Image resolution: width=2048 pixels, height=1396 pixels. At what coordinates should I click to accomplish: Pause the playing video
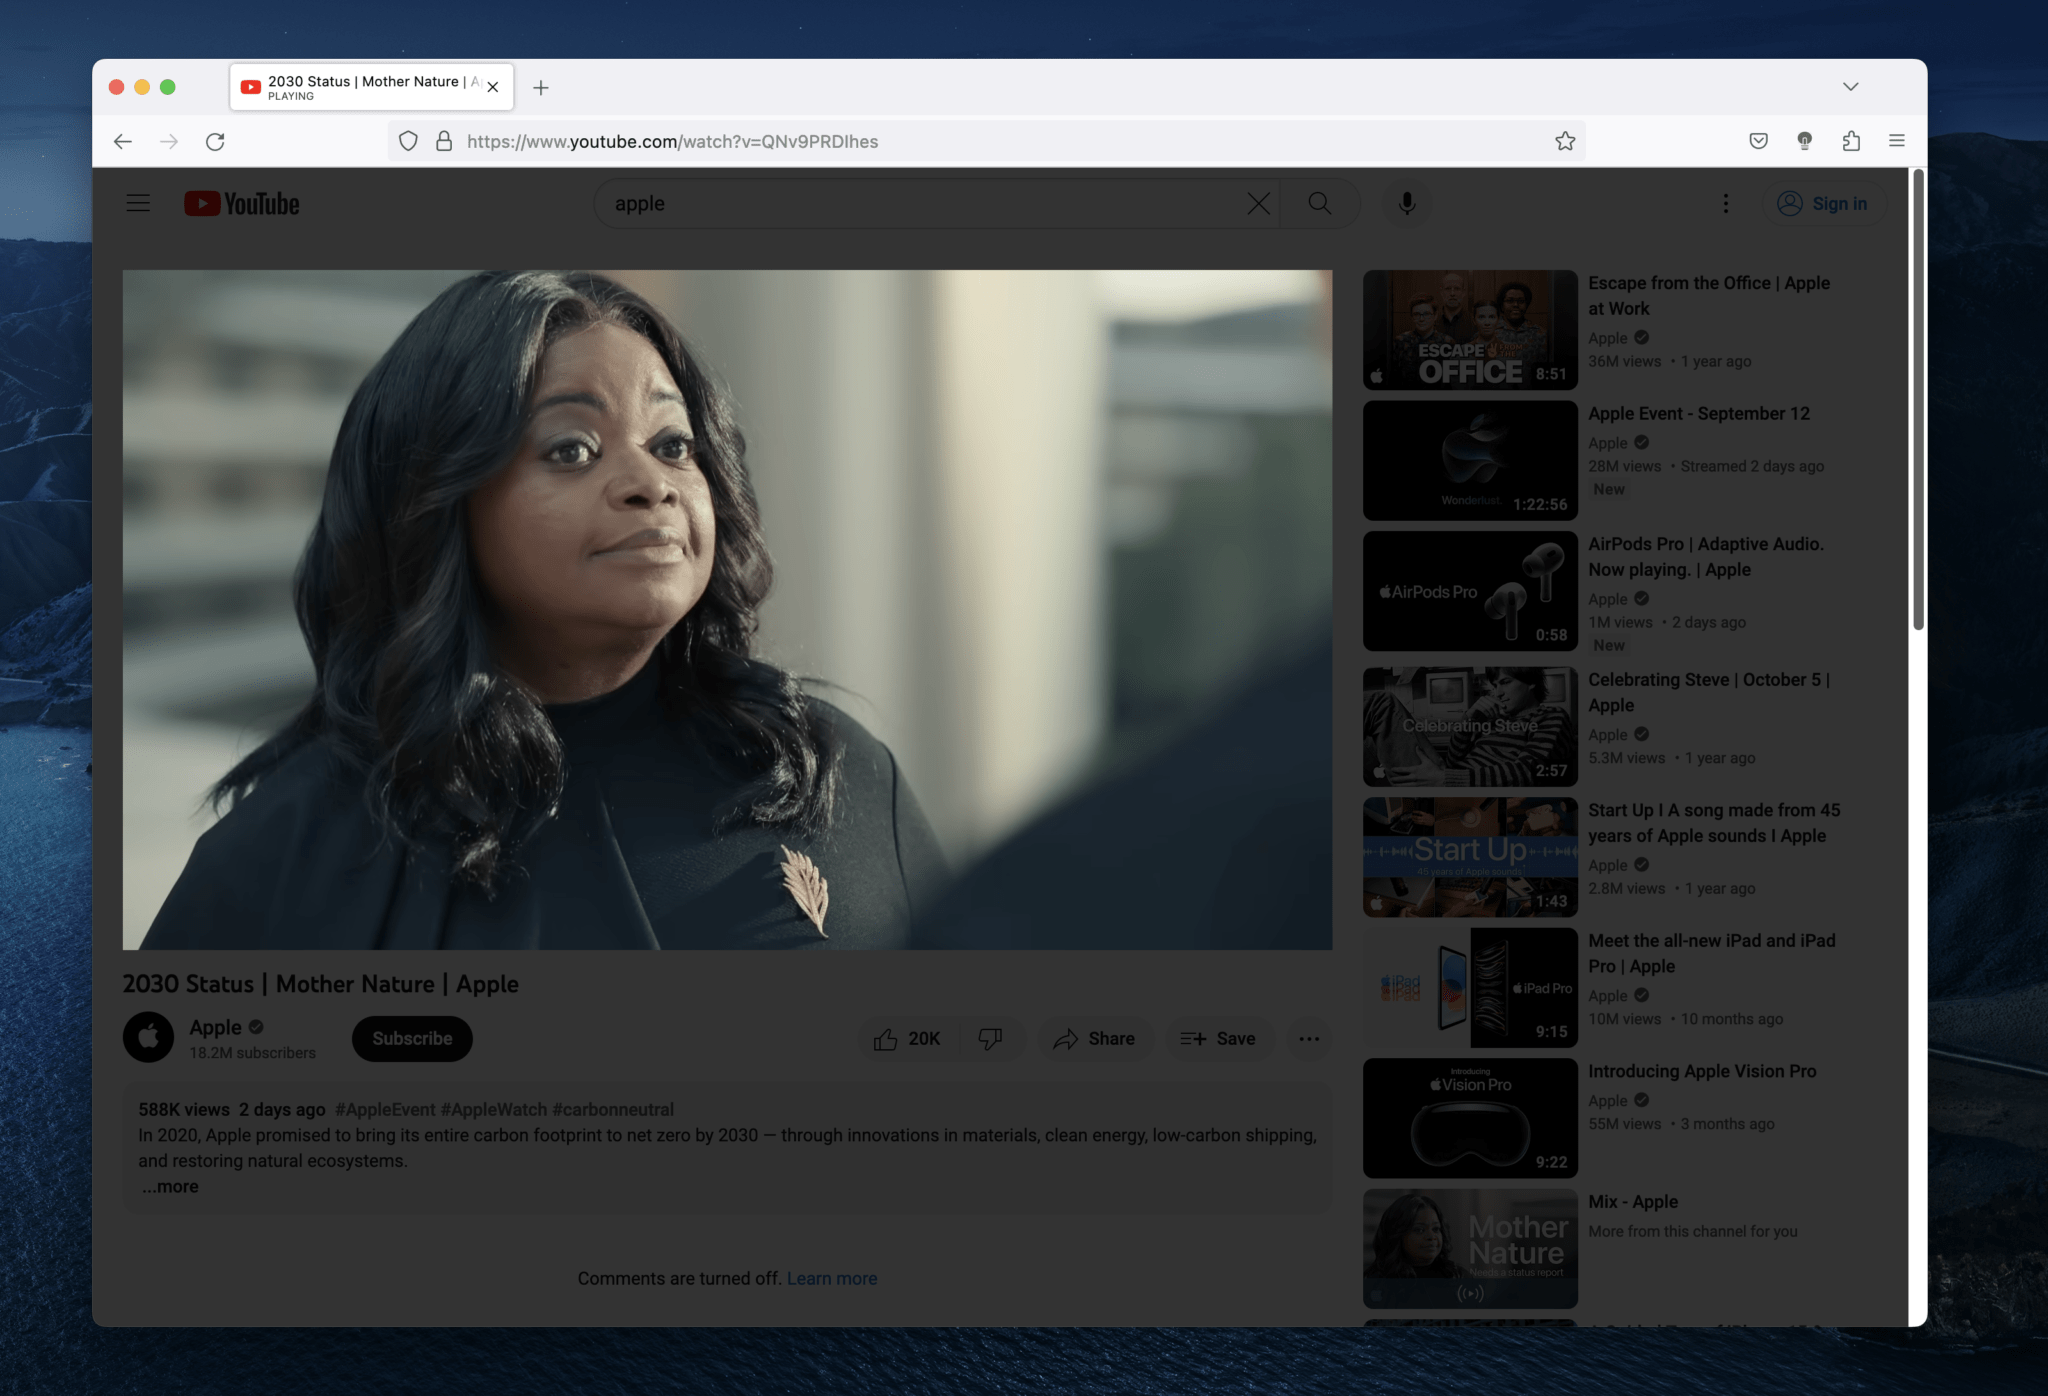pyautogui.click(x=728, y=608)
